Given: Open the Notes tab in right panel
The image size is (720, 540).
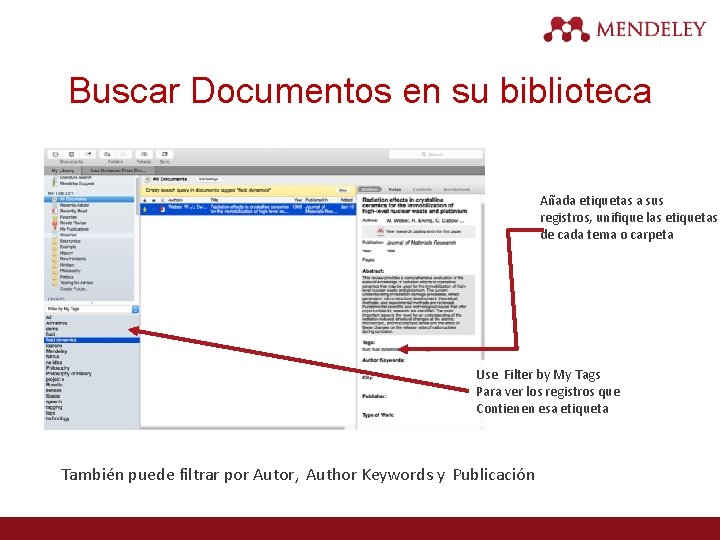Looking at the screenshot, I should (395, 189).
